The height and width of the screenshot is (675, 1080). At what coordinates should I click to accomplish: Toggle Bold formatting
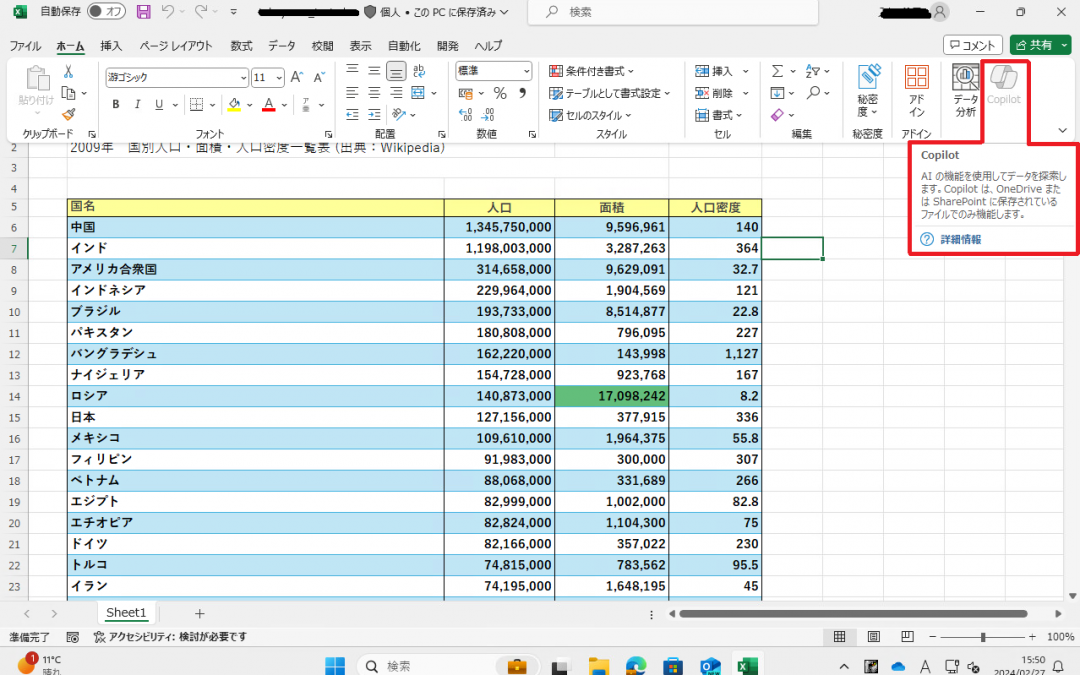tap(116, 105)
